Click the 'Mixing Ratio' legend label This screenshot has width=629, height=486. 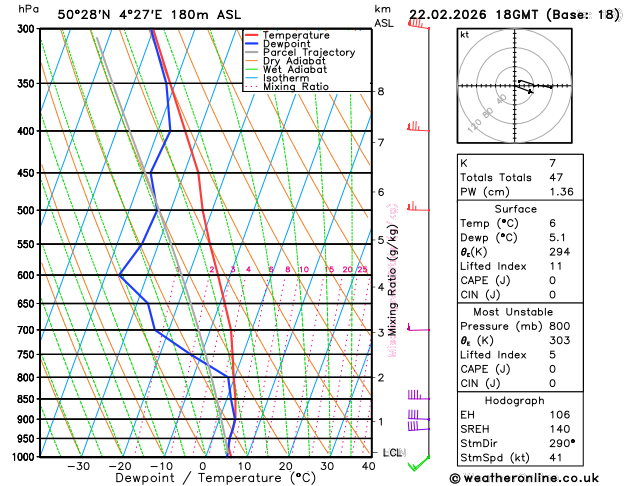(x=296, y=87)
